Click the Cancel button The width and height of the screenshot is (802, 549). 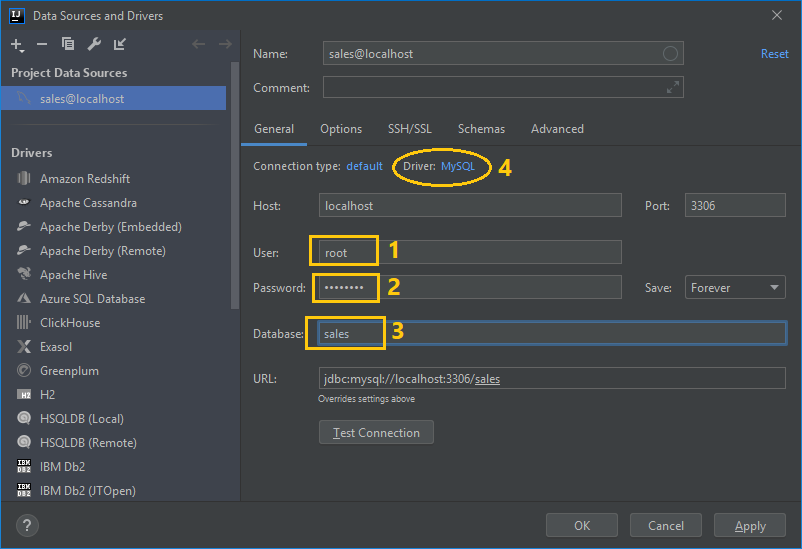[x=665, y=525]
